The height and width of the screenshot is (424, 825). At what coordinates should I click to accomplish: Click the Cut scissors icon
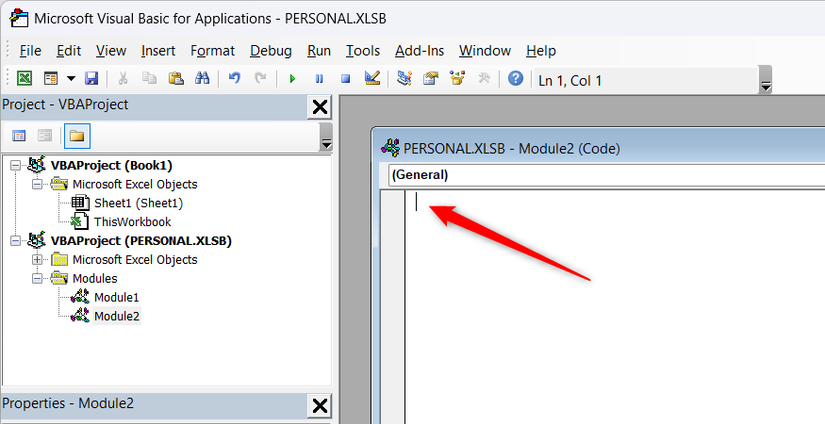pos(123,79)
